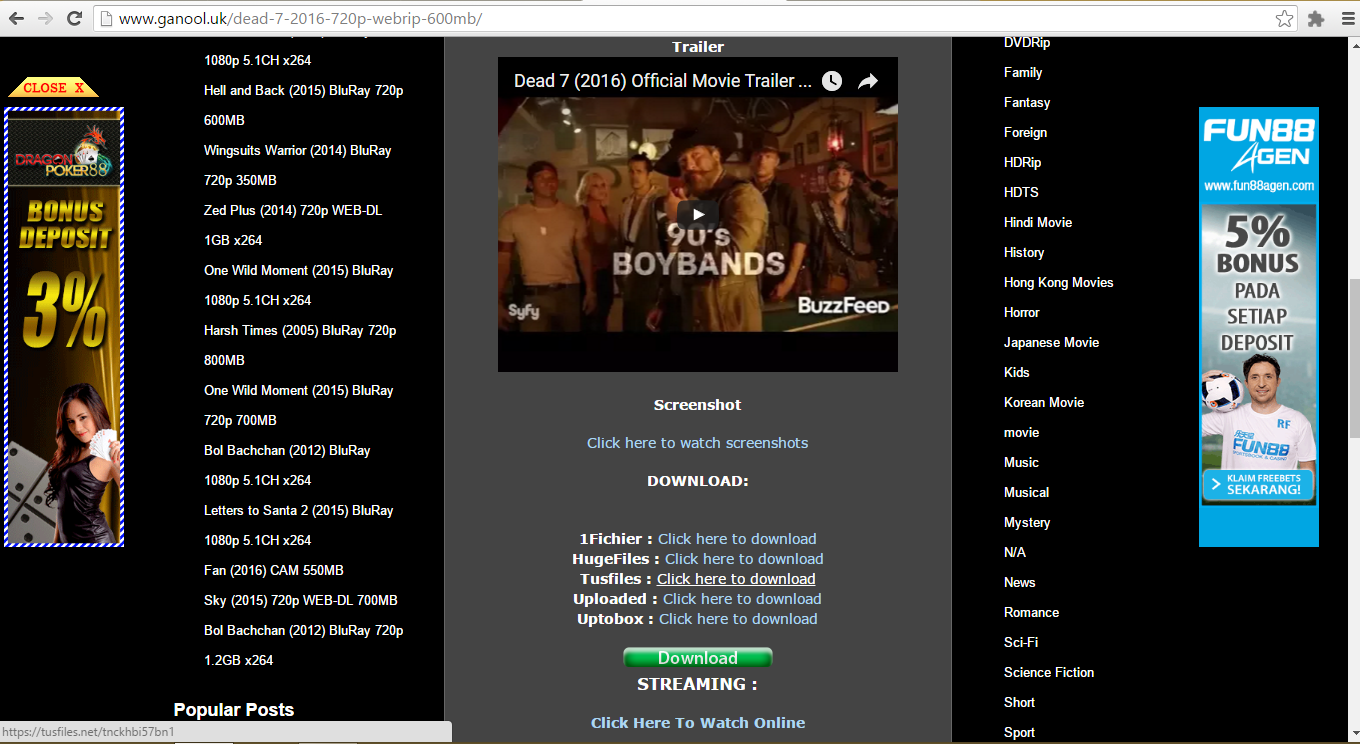Select the Hong Kong Movies category
1360x744 pixels.
pos(1059,282)
